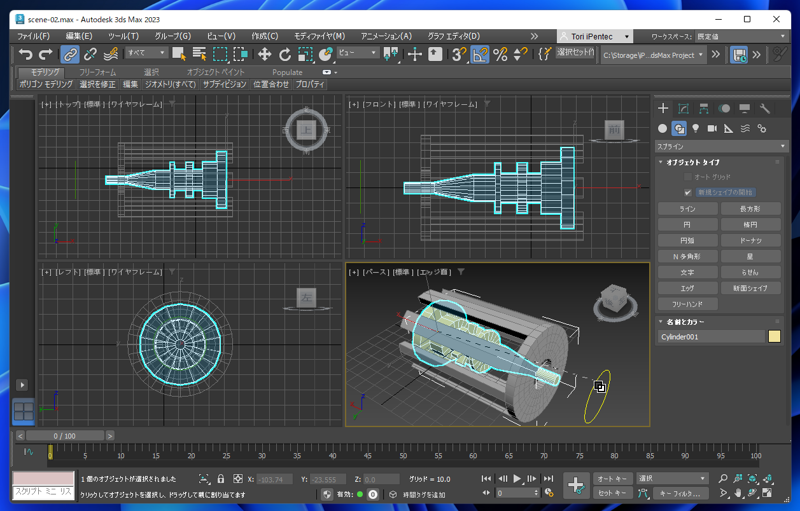
Task: Activate the Unlink Selection tool
Action: (90, 54)
